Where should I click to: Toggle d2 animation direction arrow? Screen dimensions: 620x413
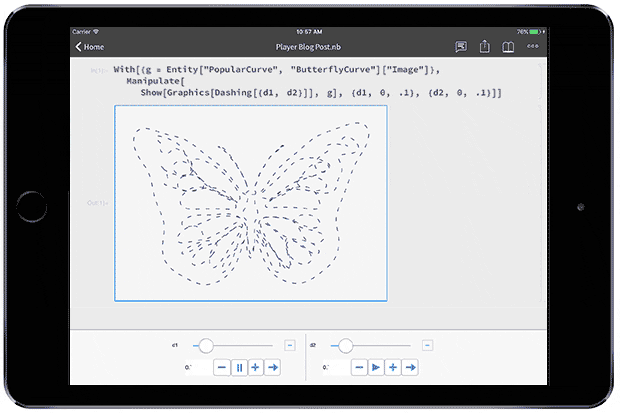point(411,367)
